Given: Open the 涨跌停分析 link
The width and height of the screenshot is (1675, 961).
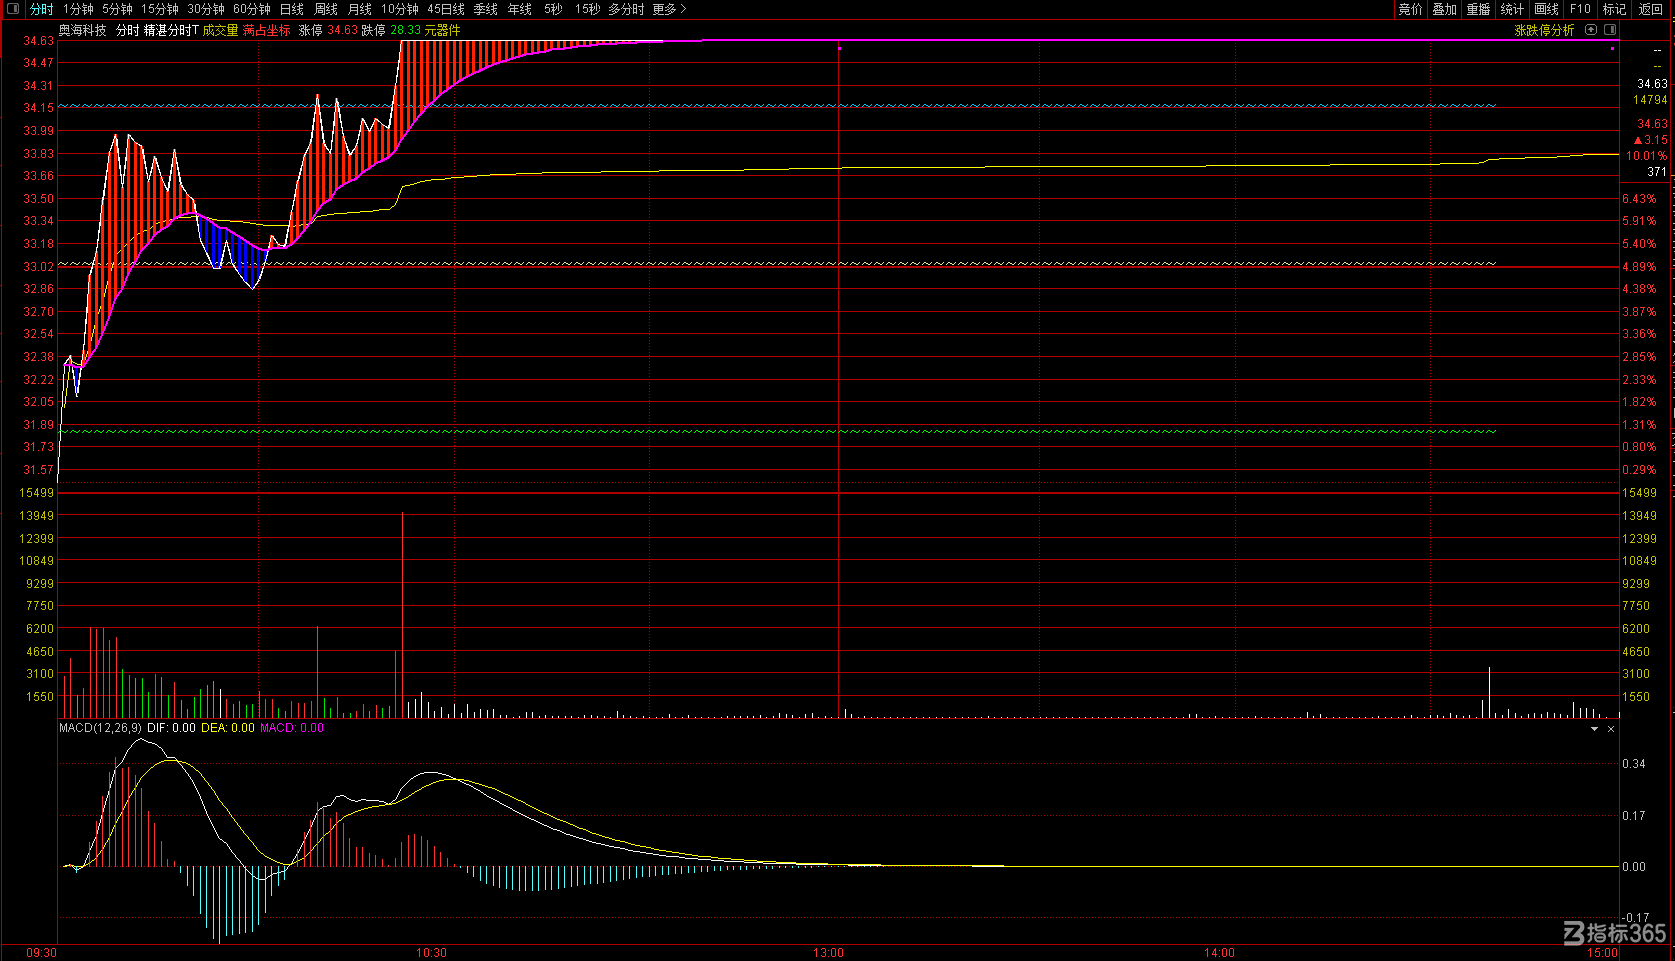Looking at the screenshot, I should (x=1544, y=30).
